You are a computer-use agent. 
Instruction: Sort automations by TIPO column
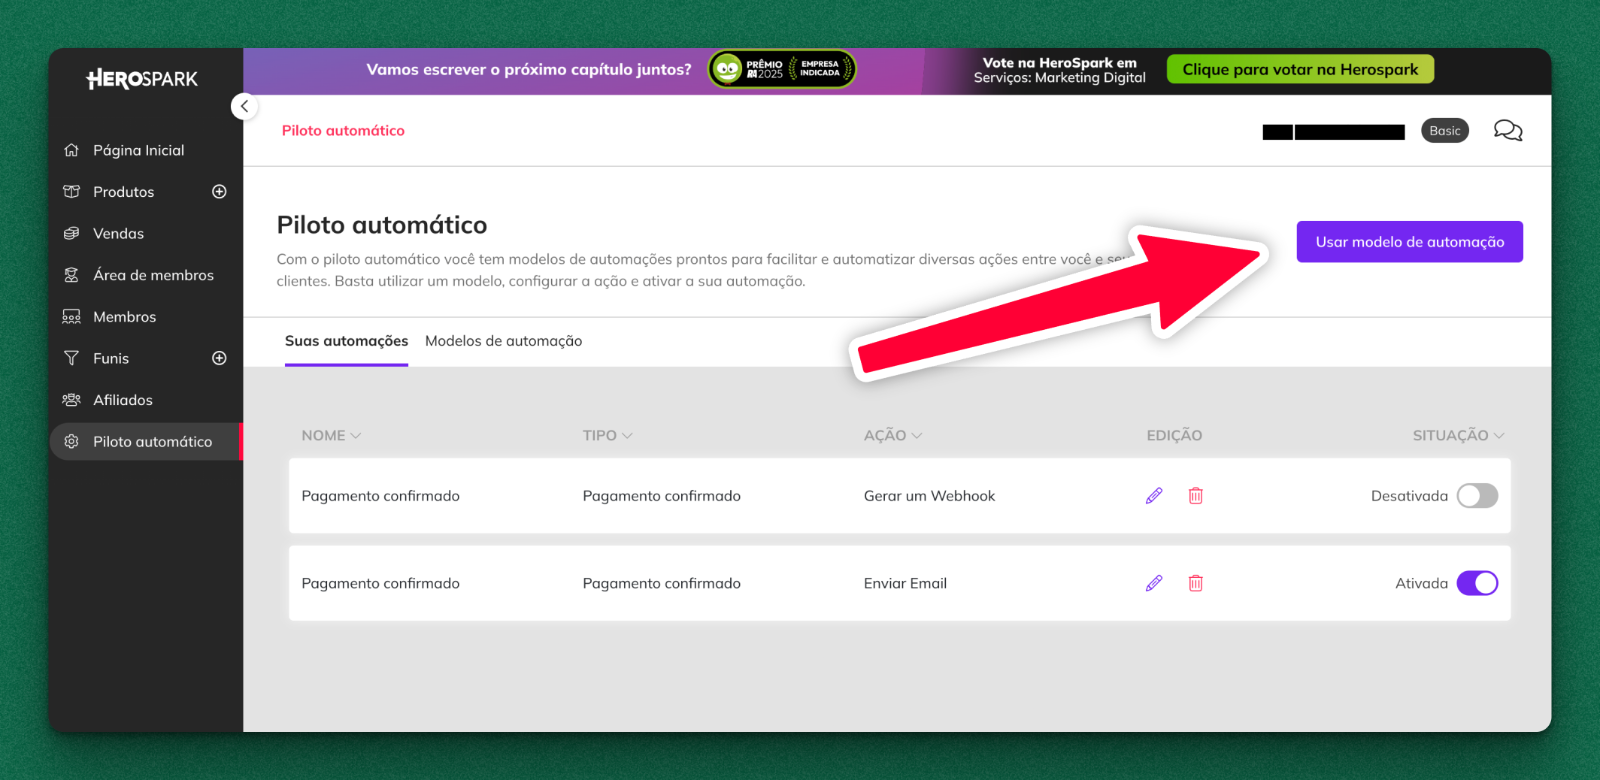[x=607, y=436]
